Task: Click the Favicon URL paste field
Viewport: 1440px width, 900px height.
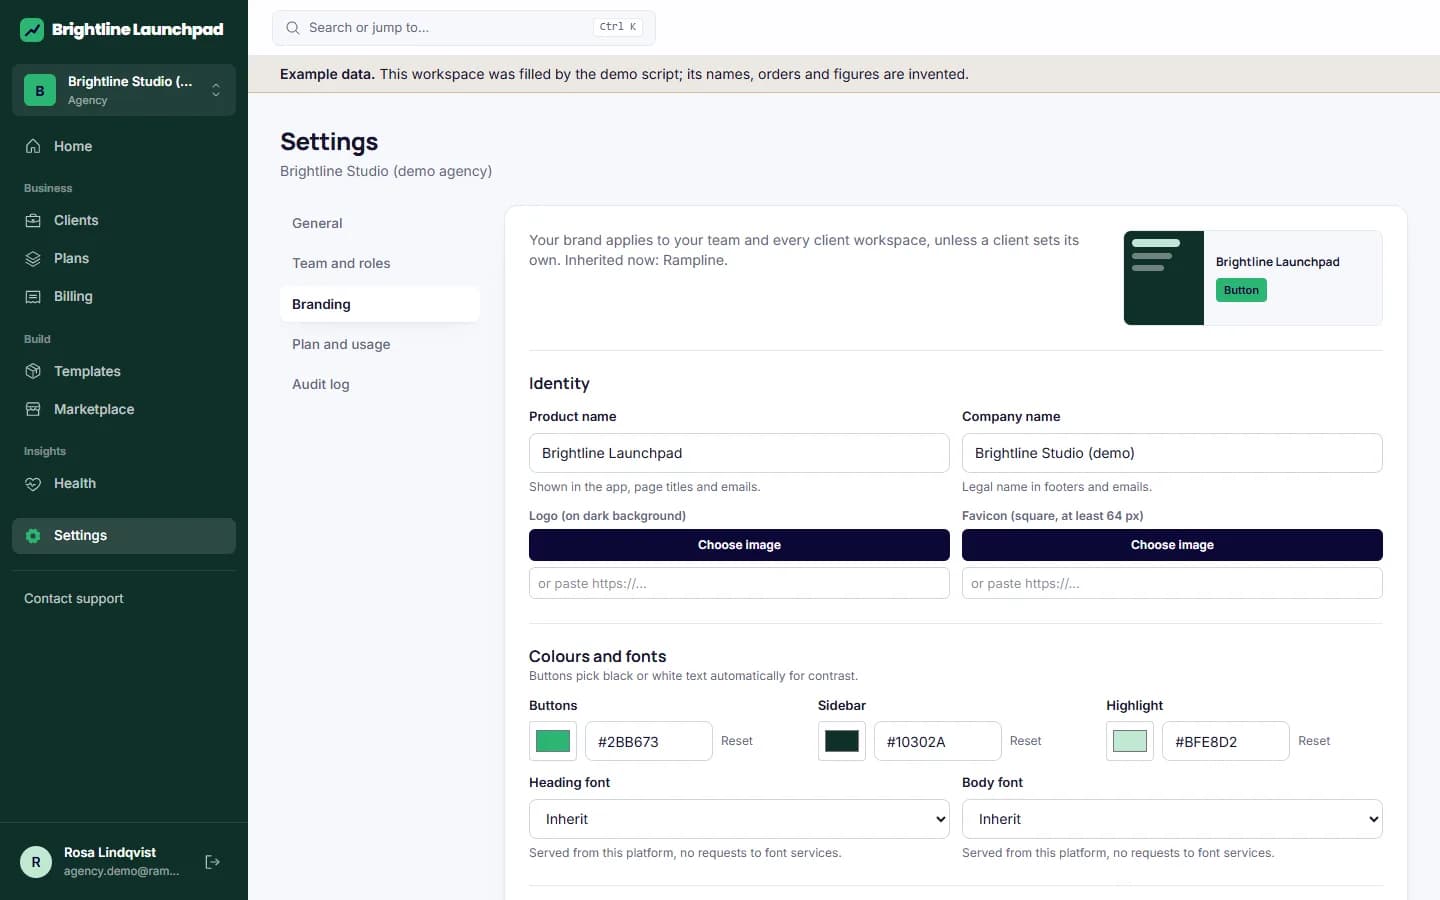Action: (1172, 583)
